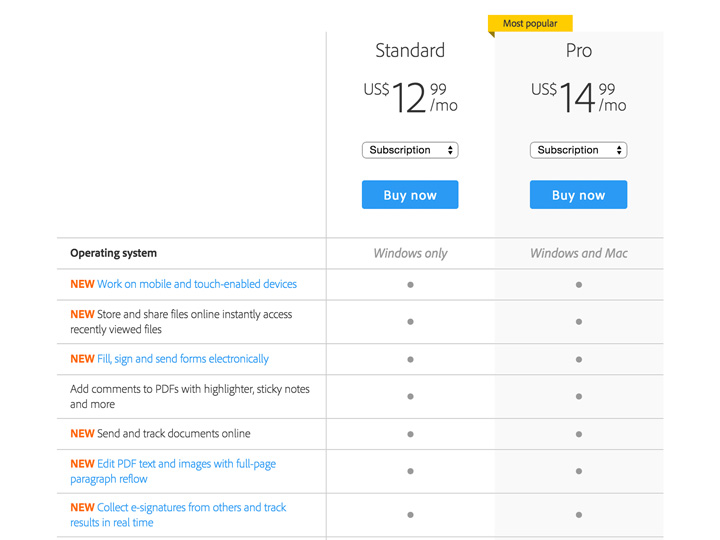Click the Operating system row label

pyautogui.click(x=113, y=253)
